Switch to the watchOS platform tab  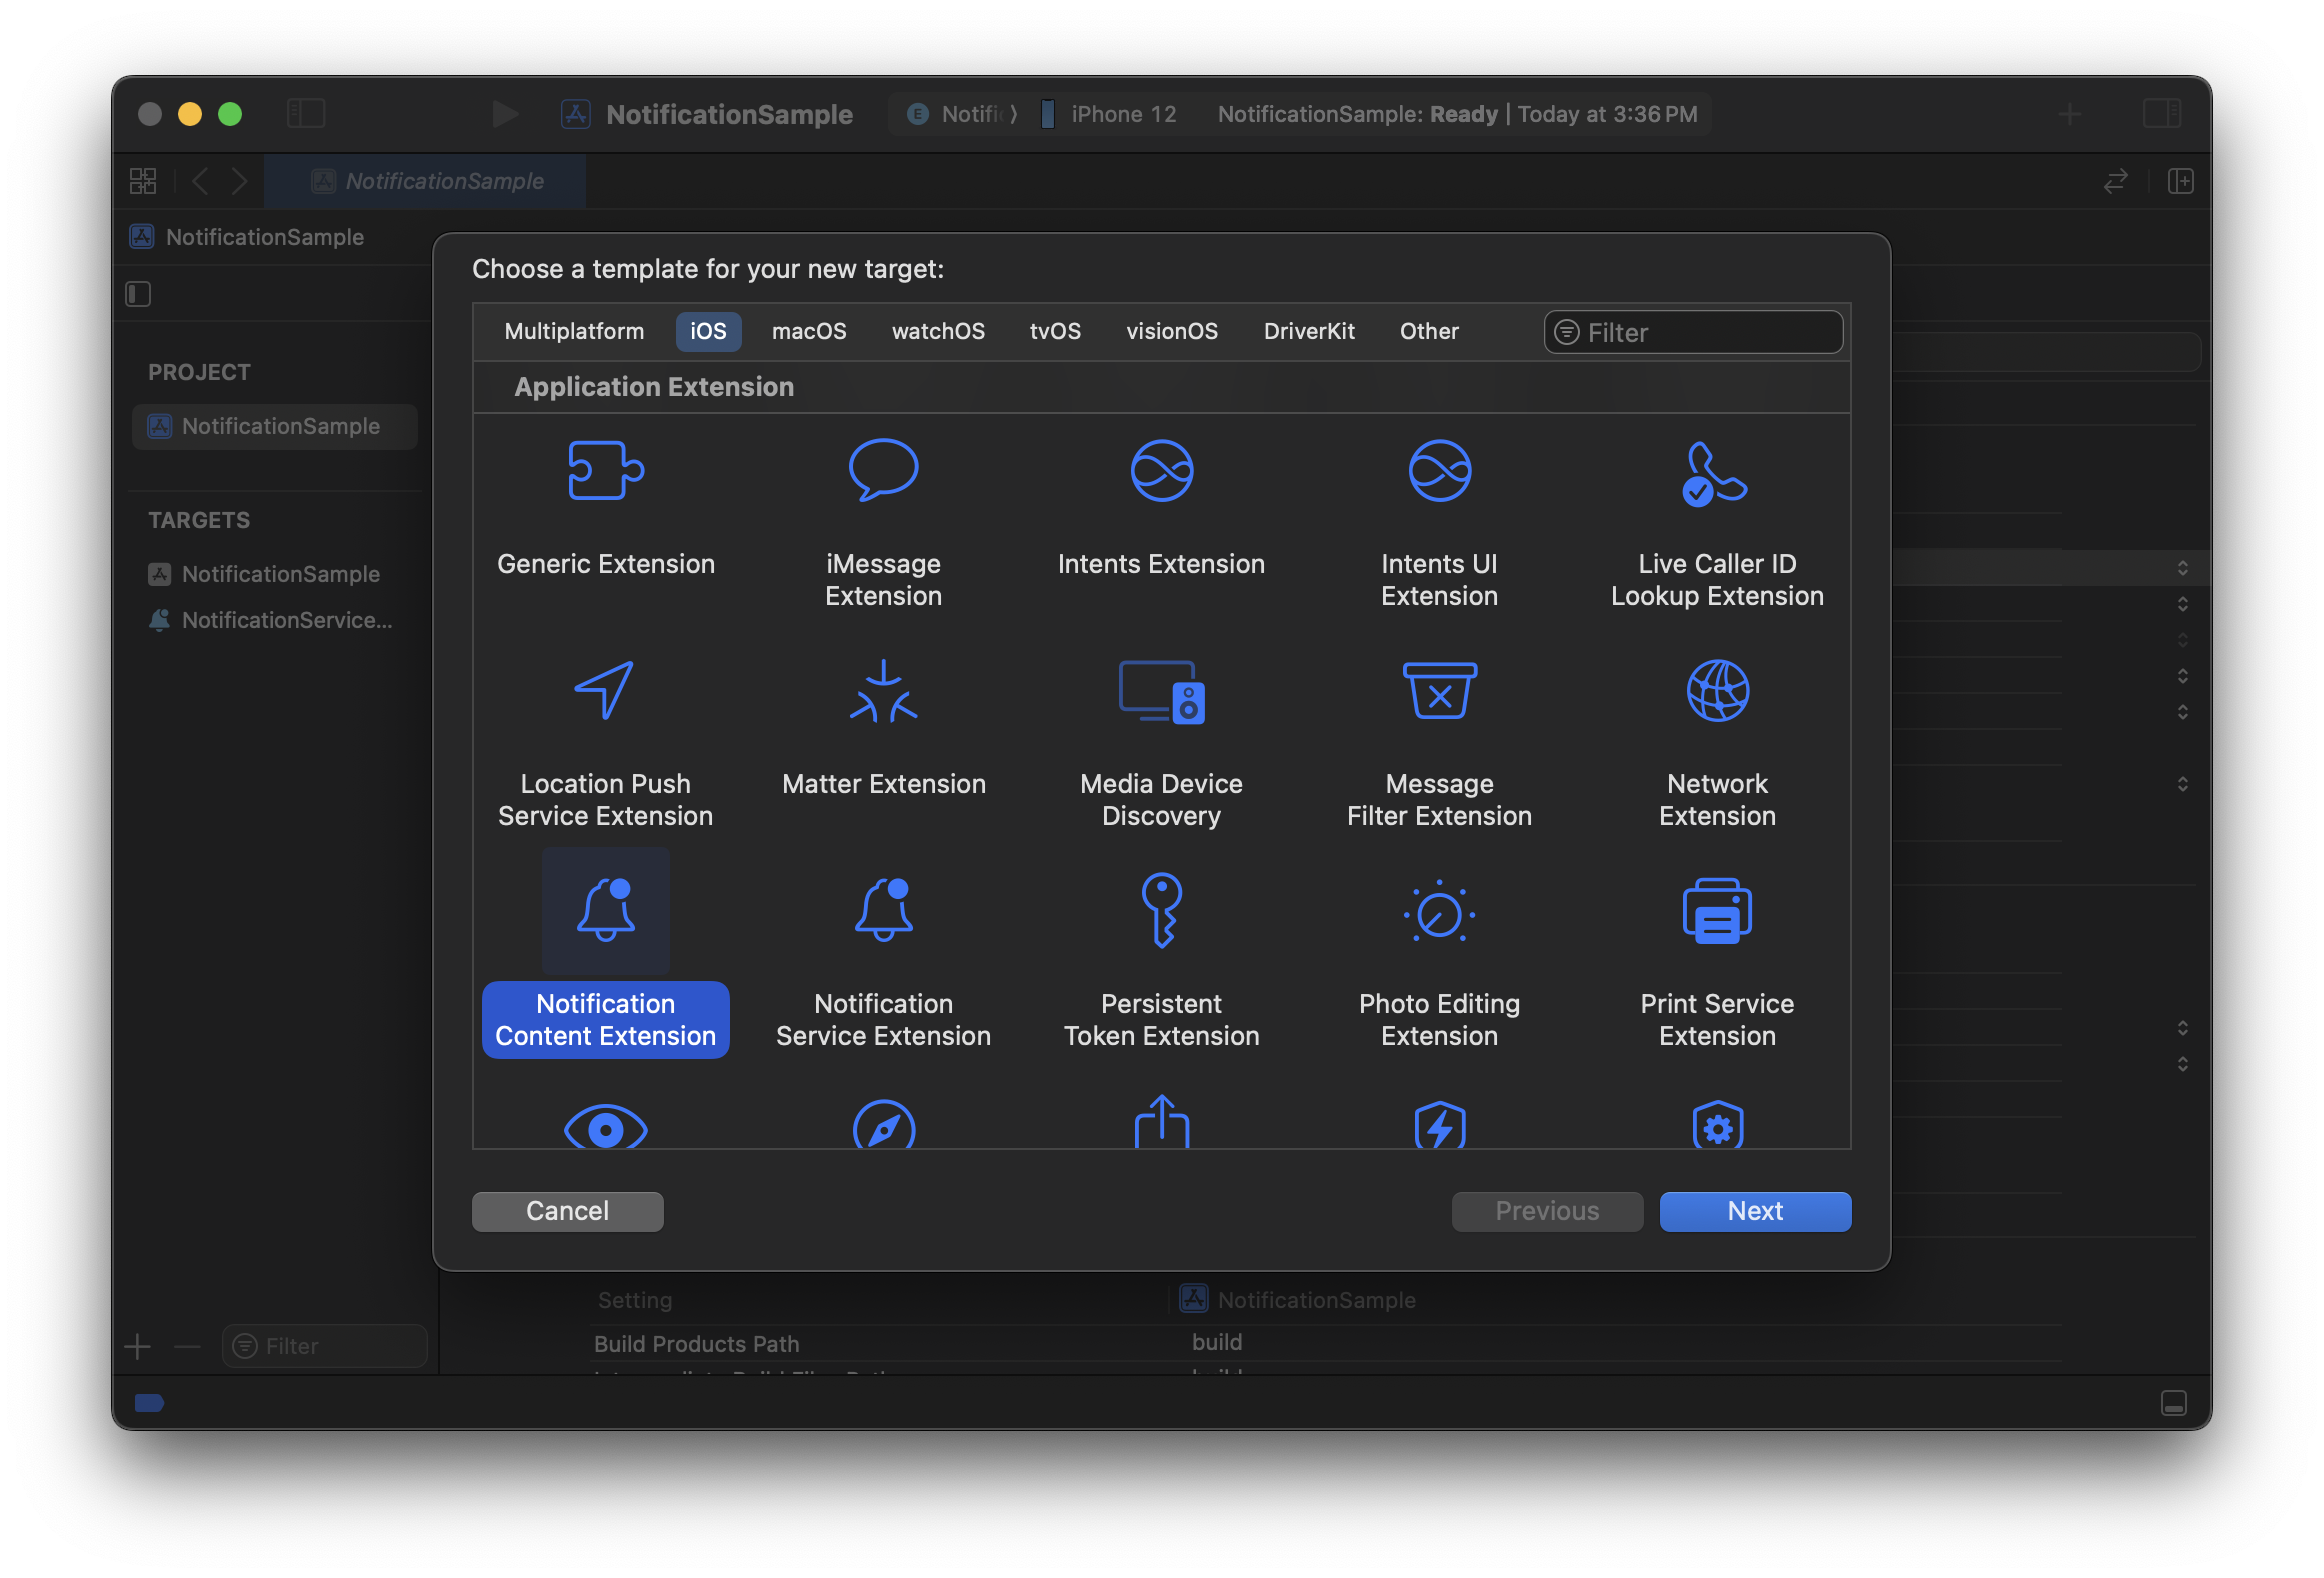pyautogui.click(x=937, y=332)
